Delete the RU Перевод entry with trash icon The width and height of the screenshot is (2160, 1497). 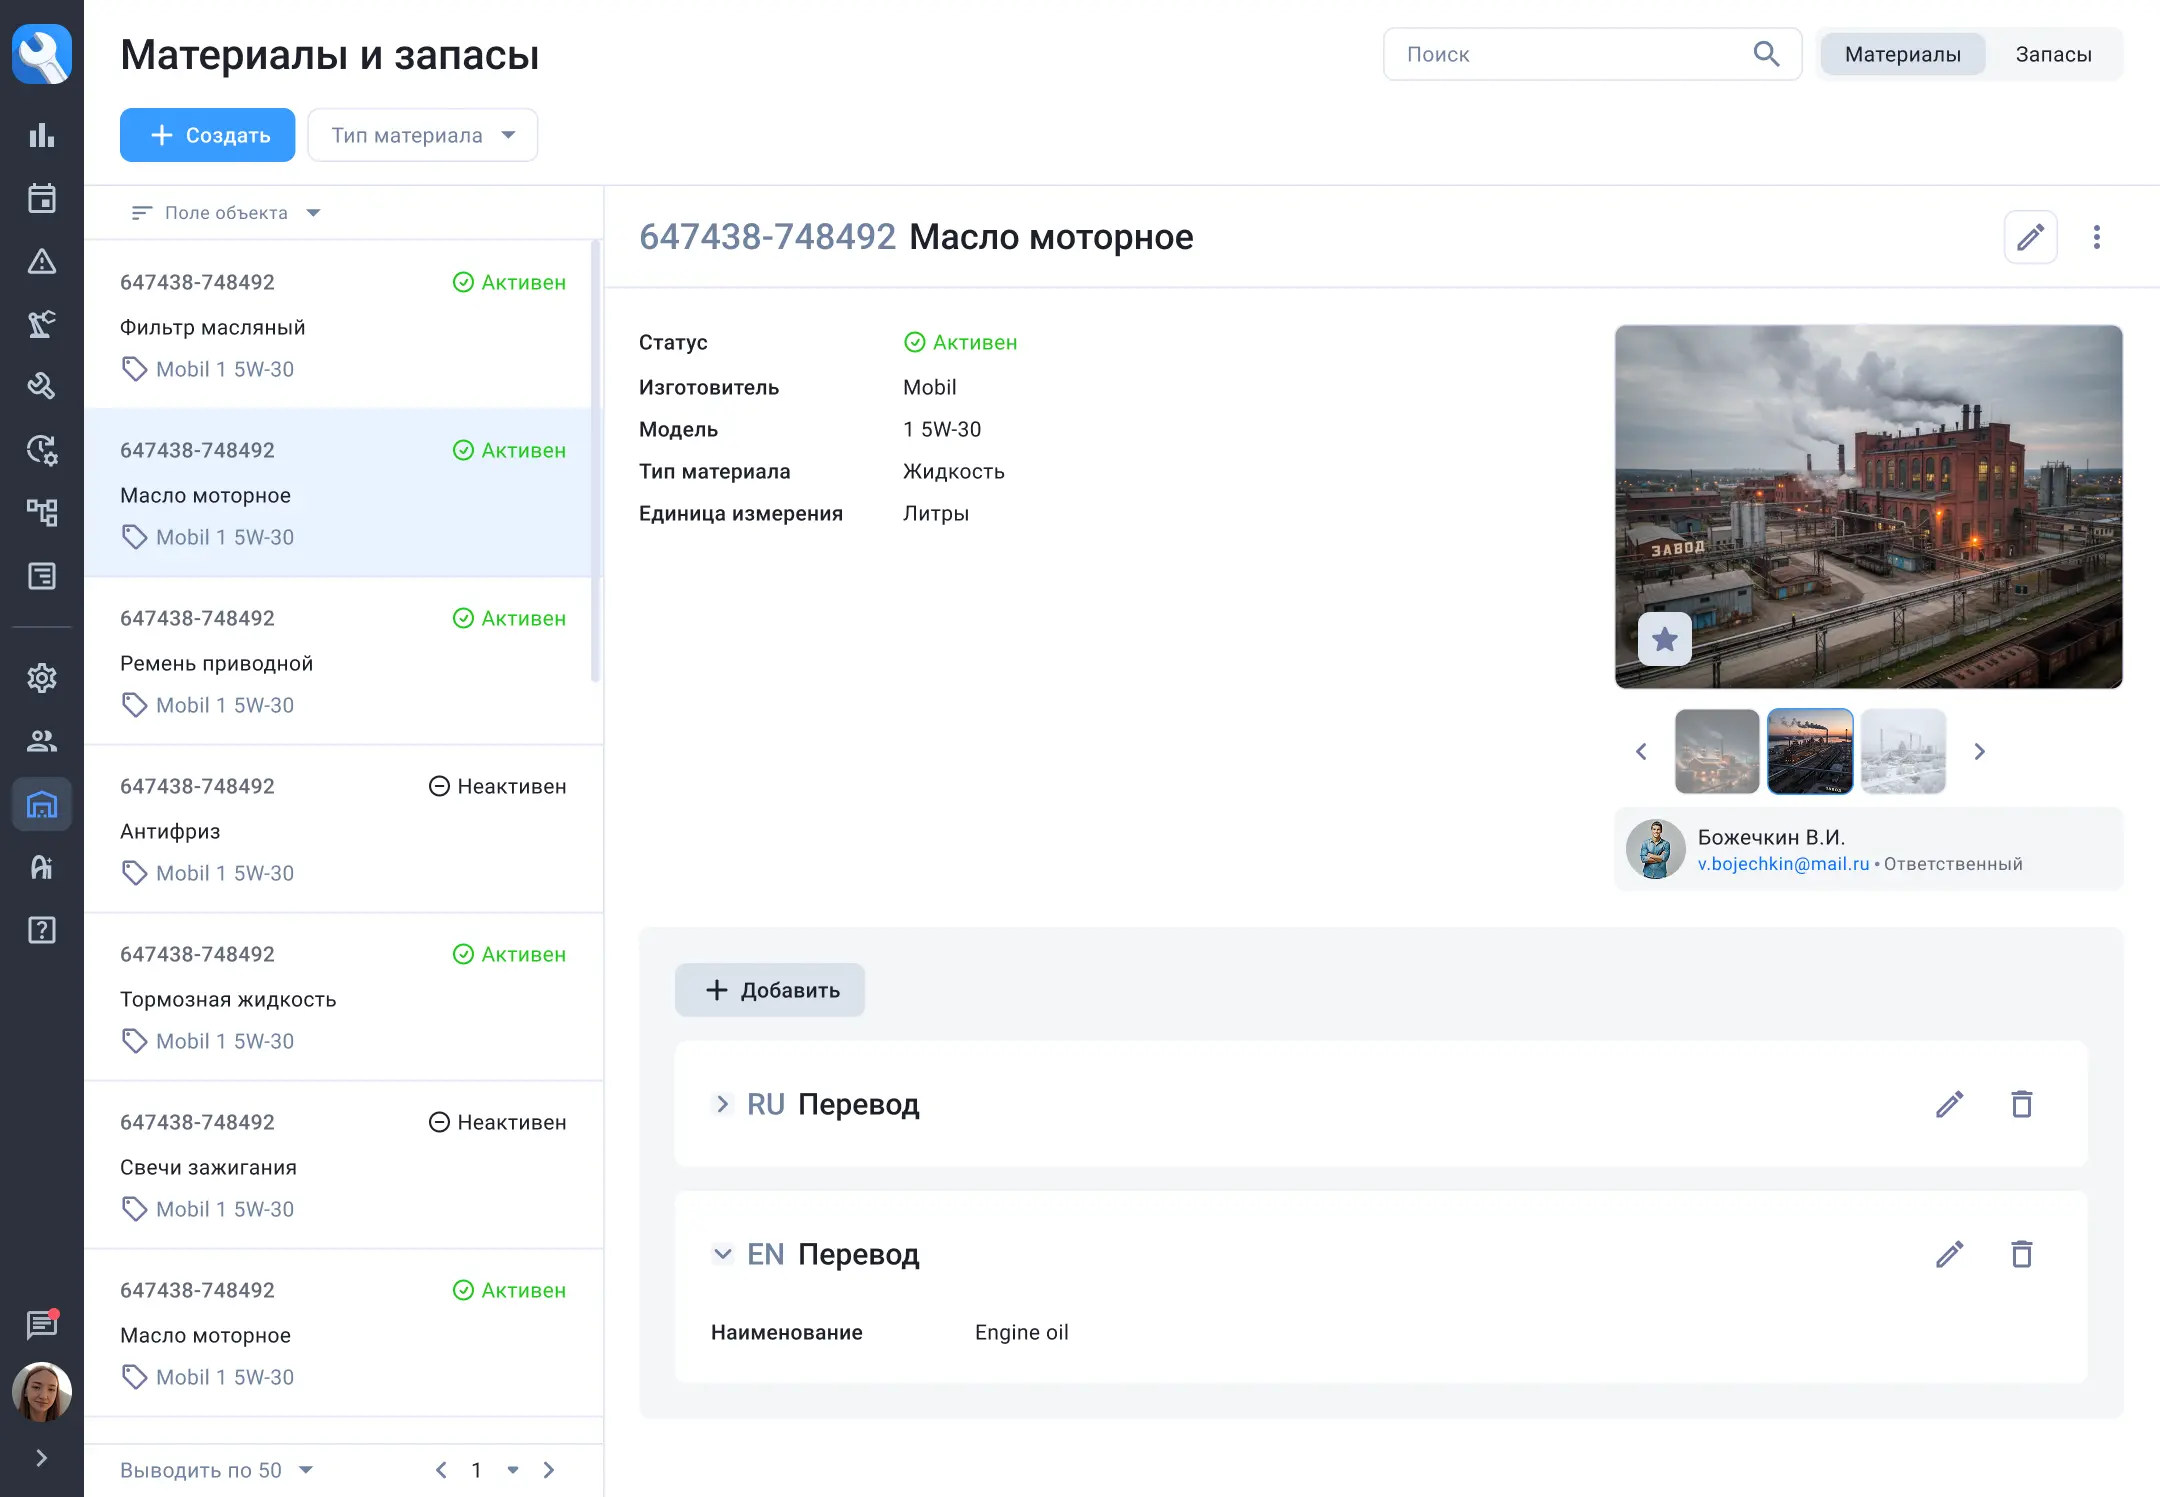click(x=2021, y=1104)
